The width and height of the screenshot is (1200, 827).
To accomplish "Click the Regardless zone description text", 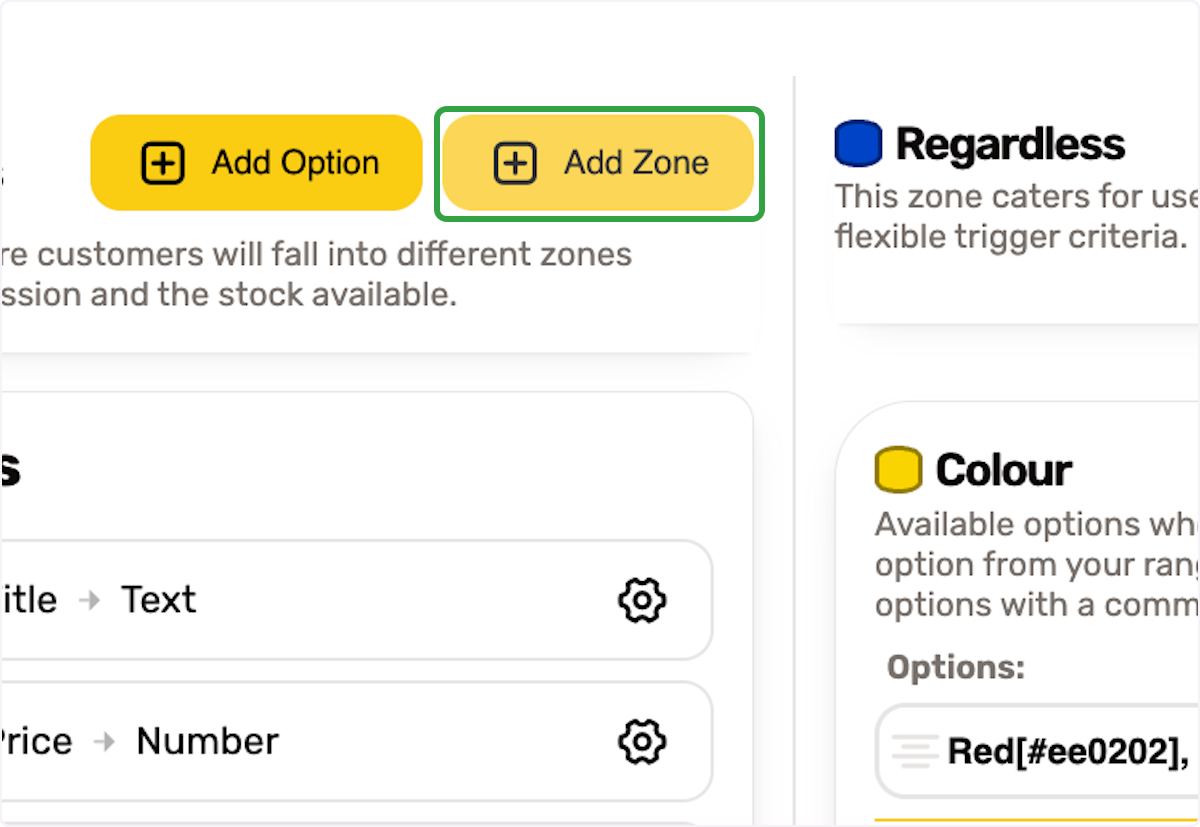I will tap(1017, 216).
